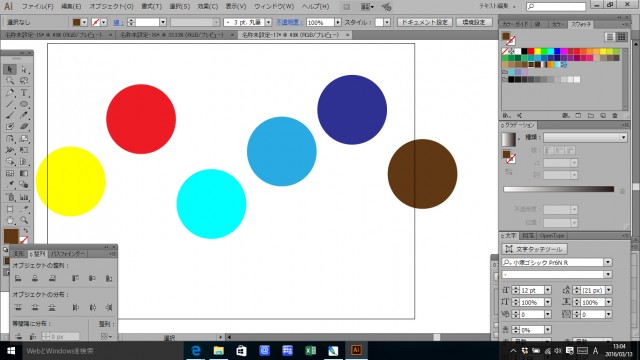Image resolution: width=640 pixels, height=360 pixels.
Task: Click horizontal distribute right icon
Action: 109,307
